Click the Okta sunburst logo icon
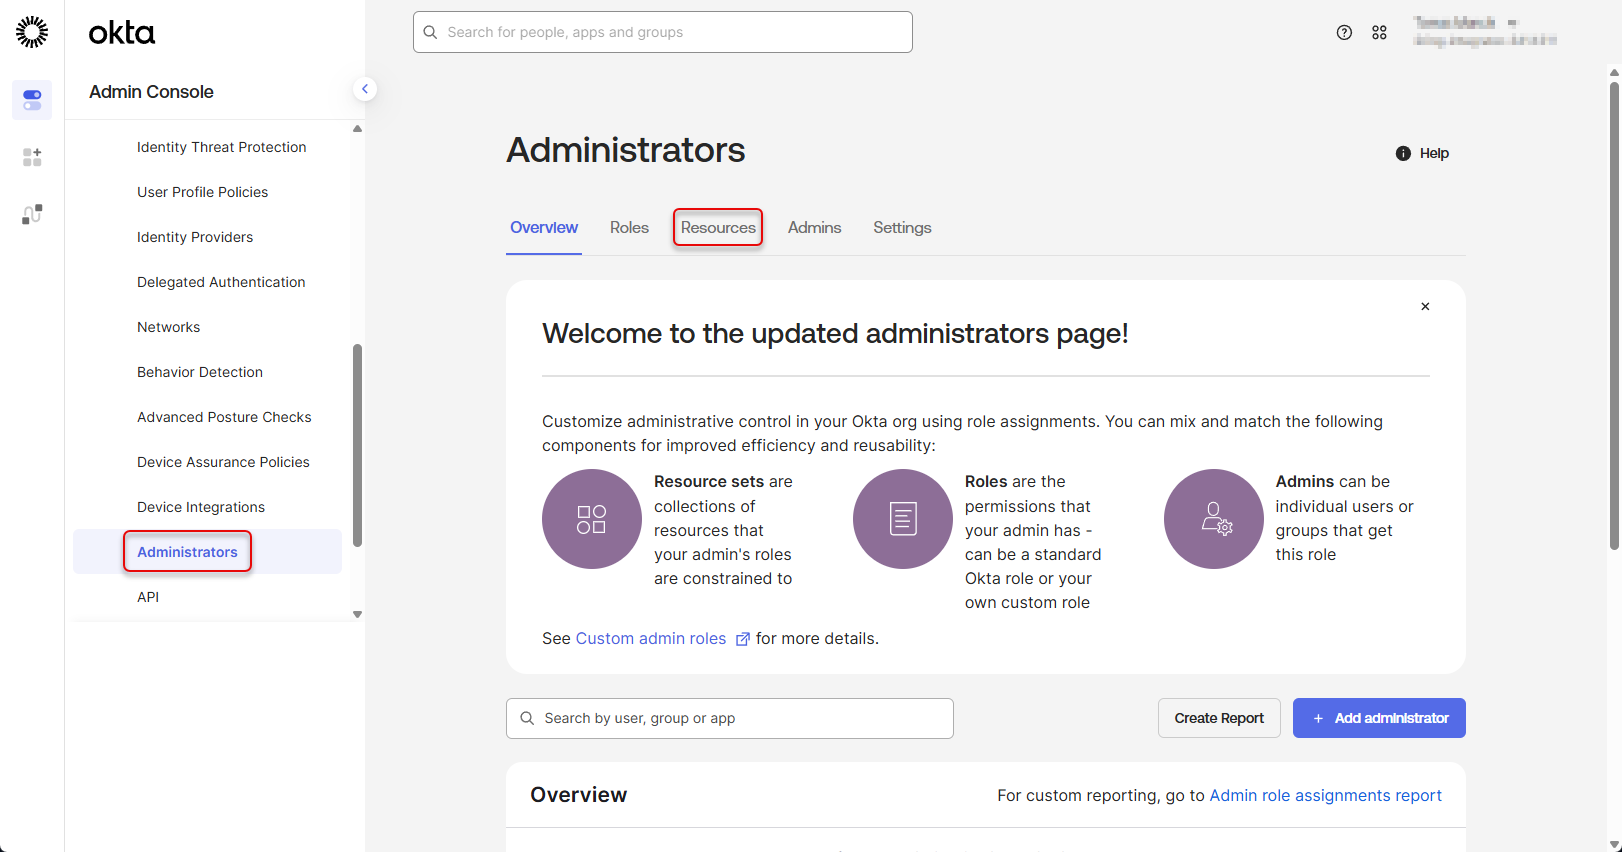The height and width of the screenshot is (852, 1622). coord(32,32)
